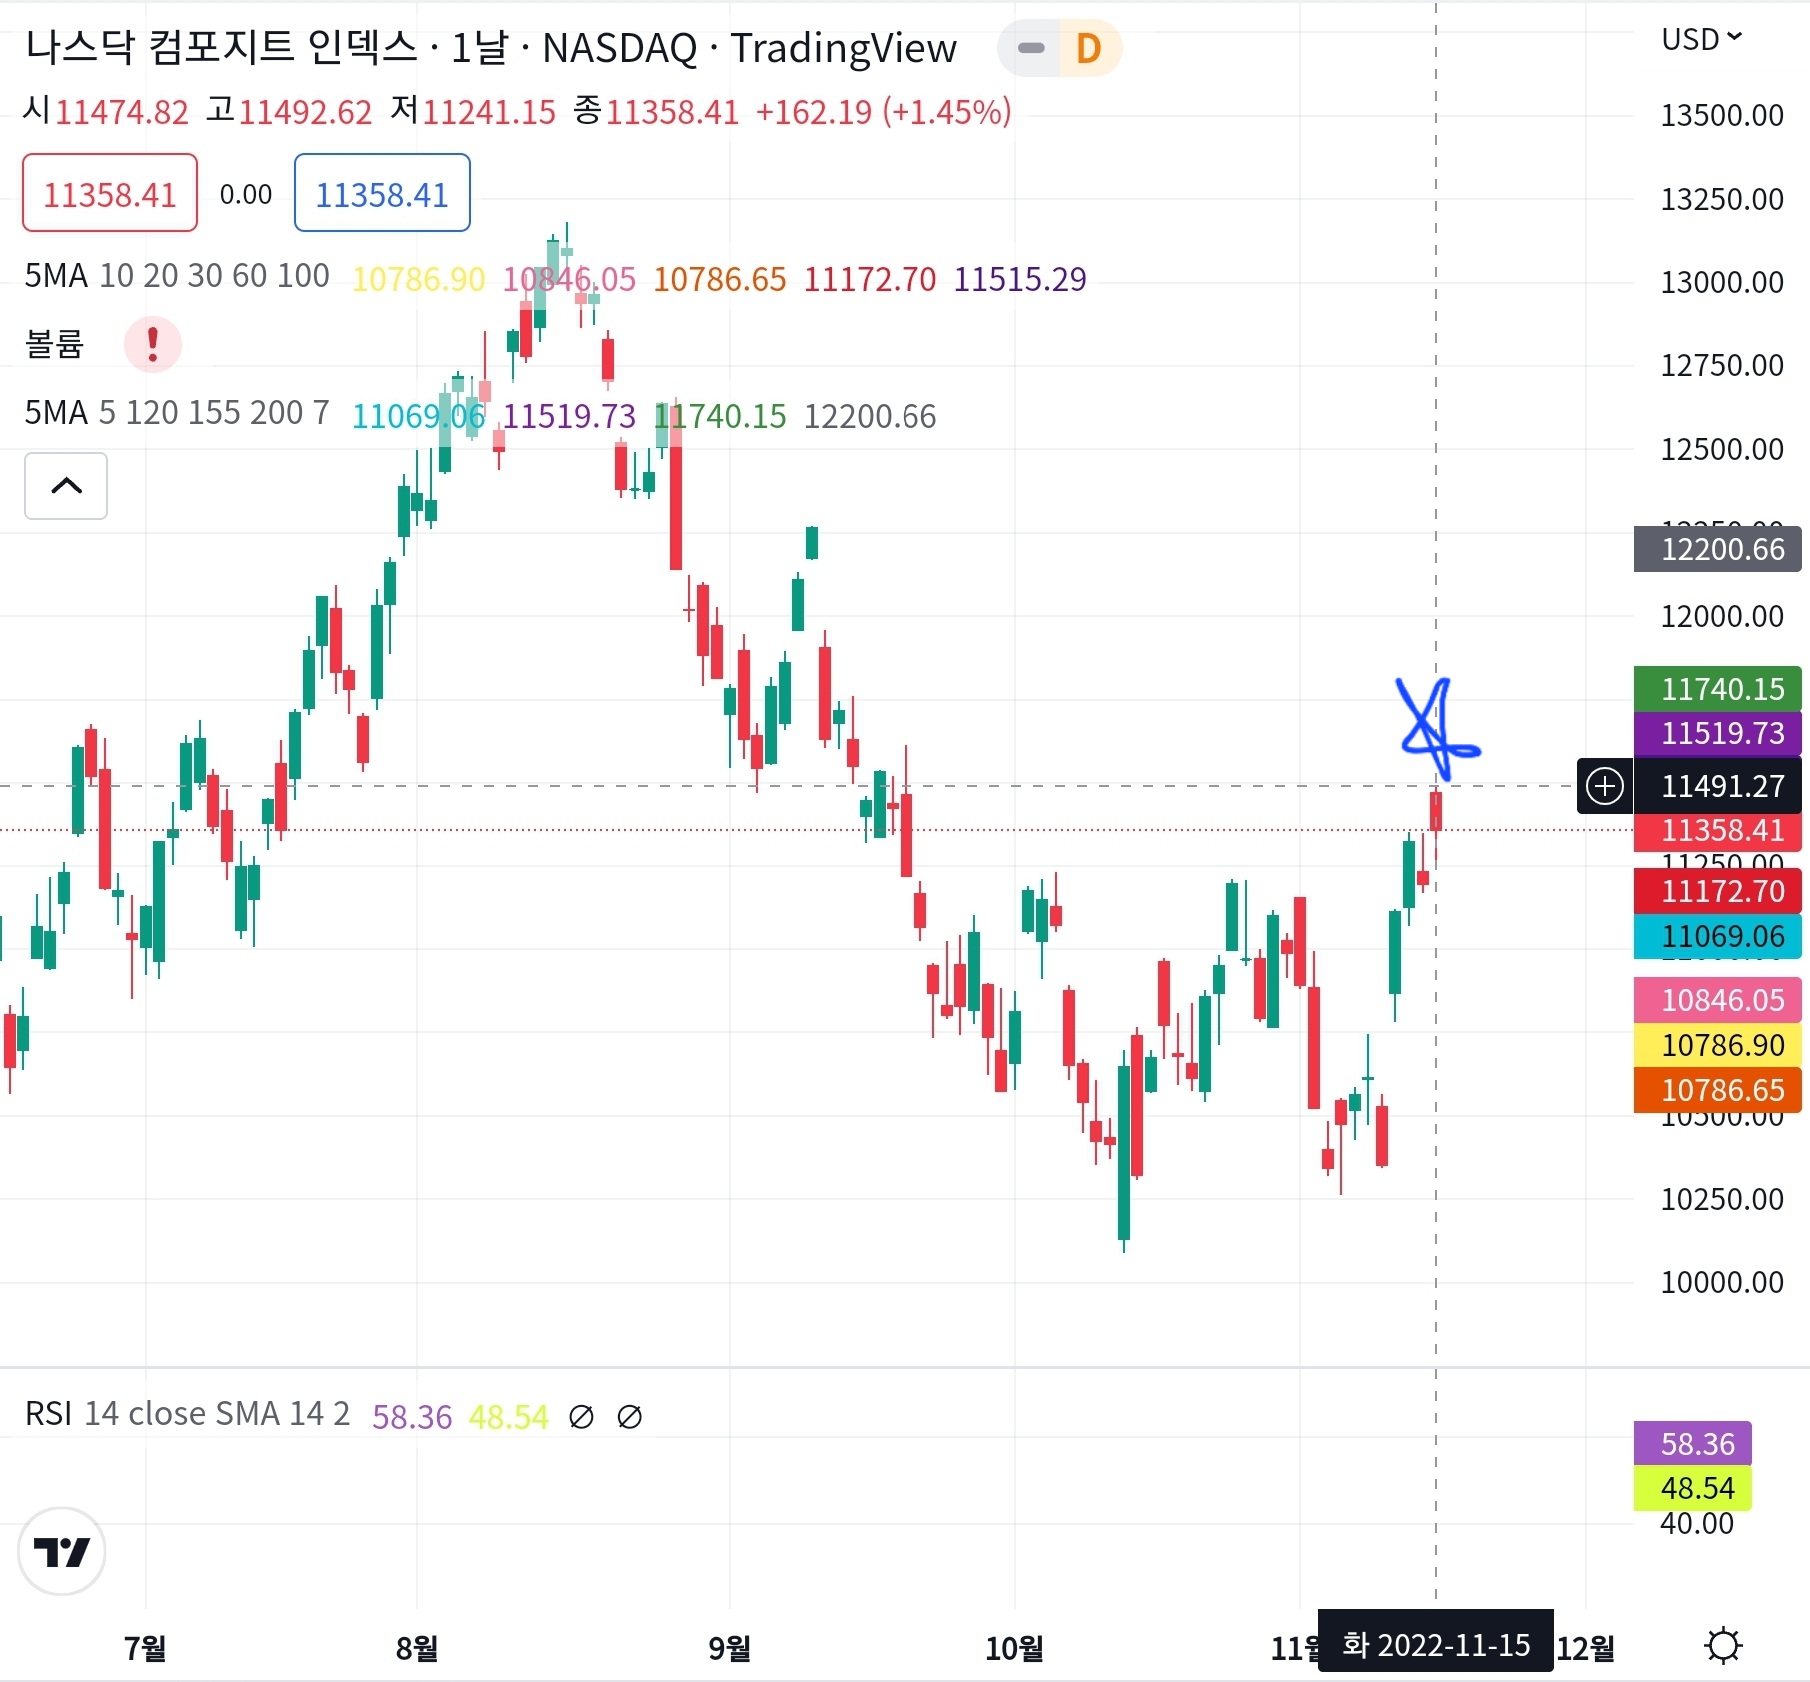Click the chart title 나스닥 컴포지트 인덱스
The height and width of the screenshot is (1682, 1810).
click(x=221, y=47)
